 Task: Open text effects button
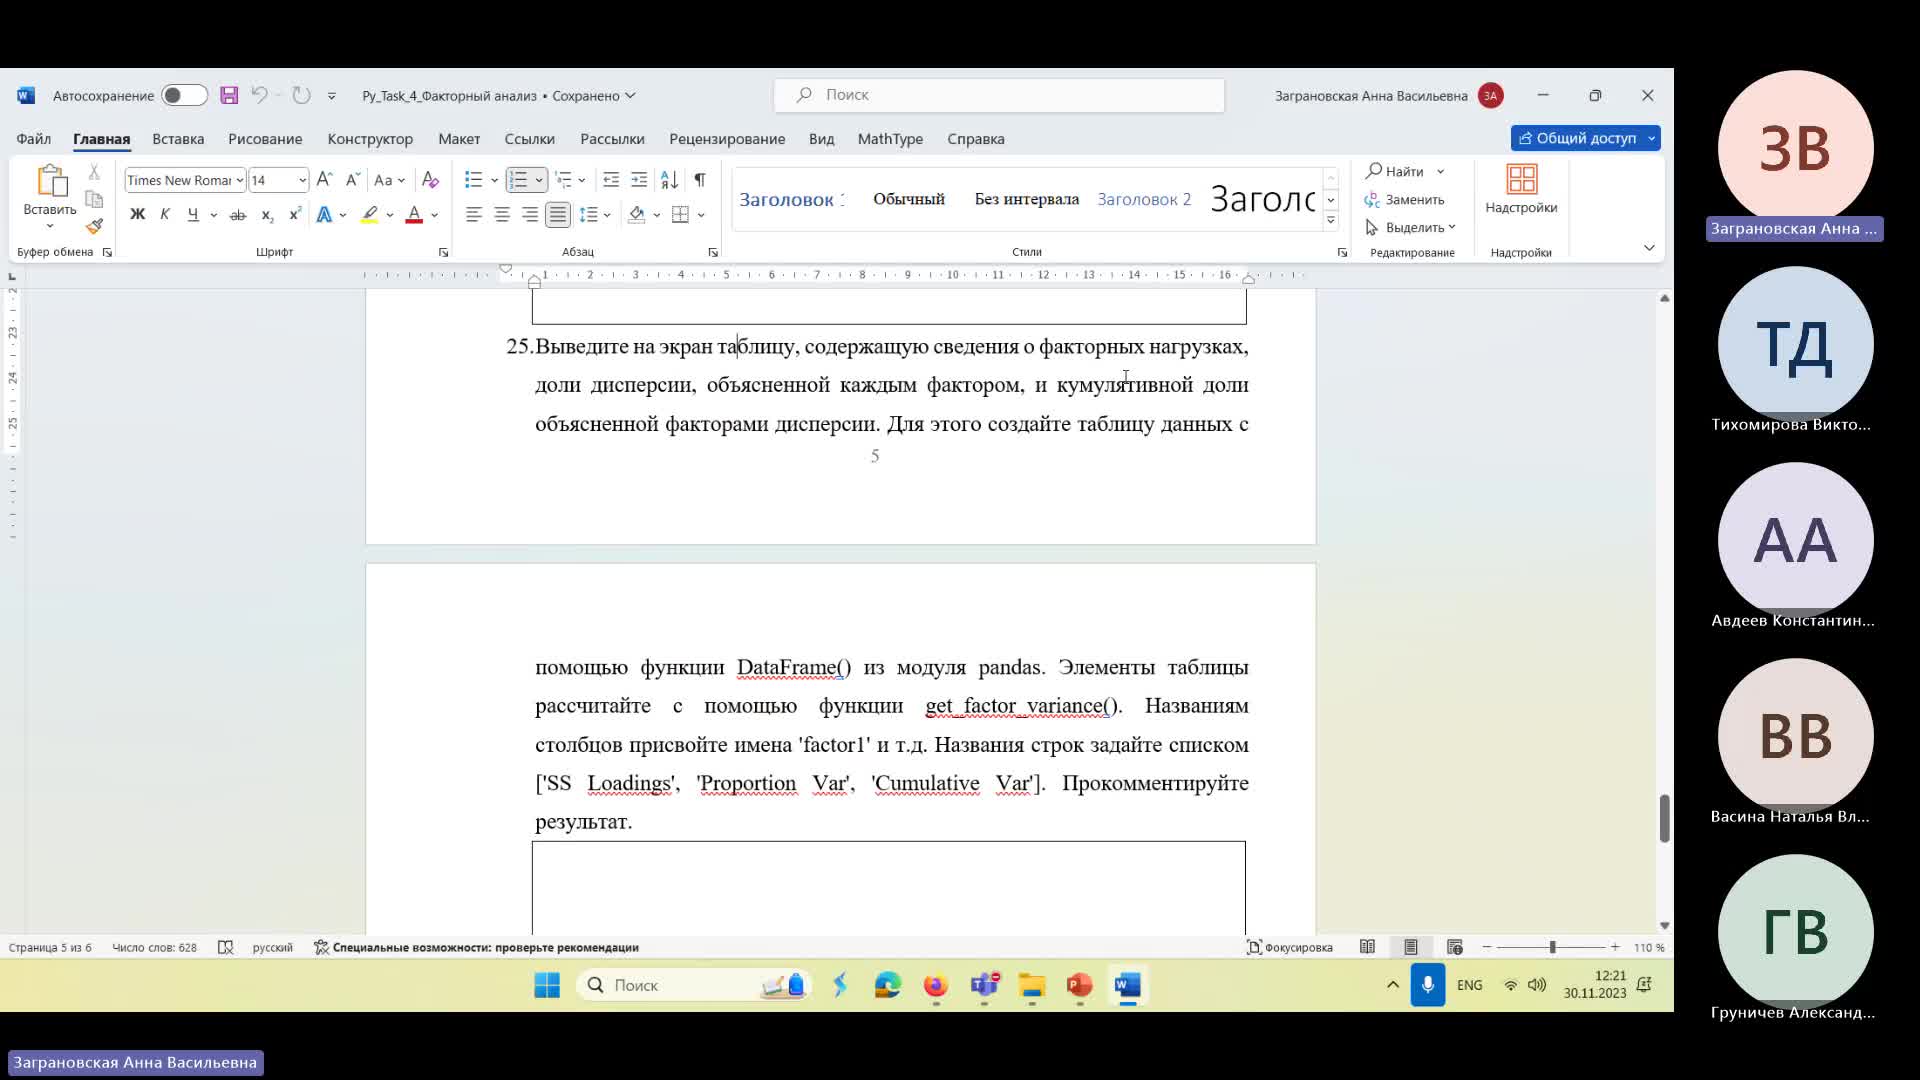coord(325,214)
